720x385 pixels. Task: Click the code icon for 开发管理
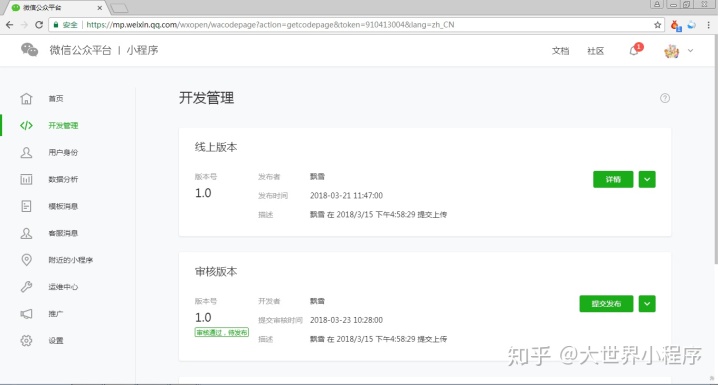[x=27, y=125]
